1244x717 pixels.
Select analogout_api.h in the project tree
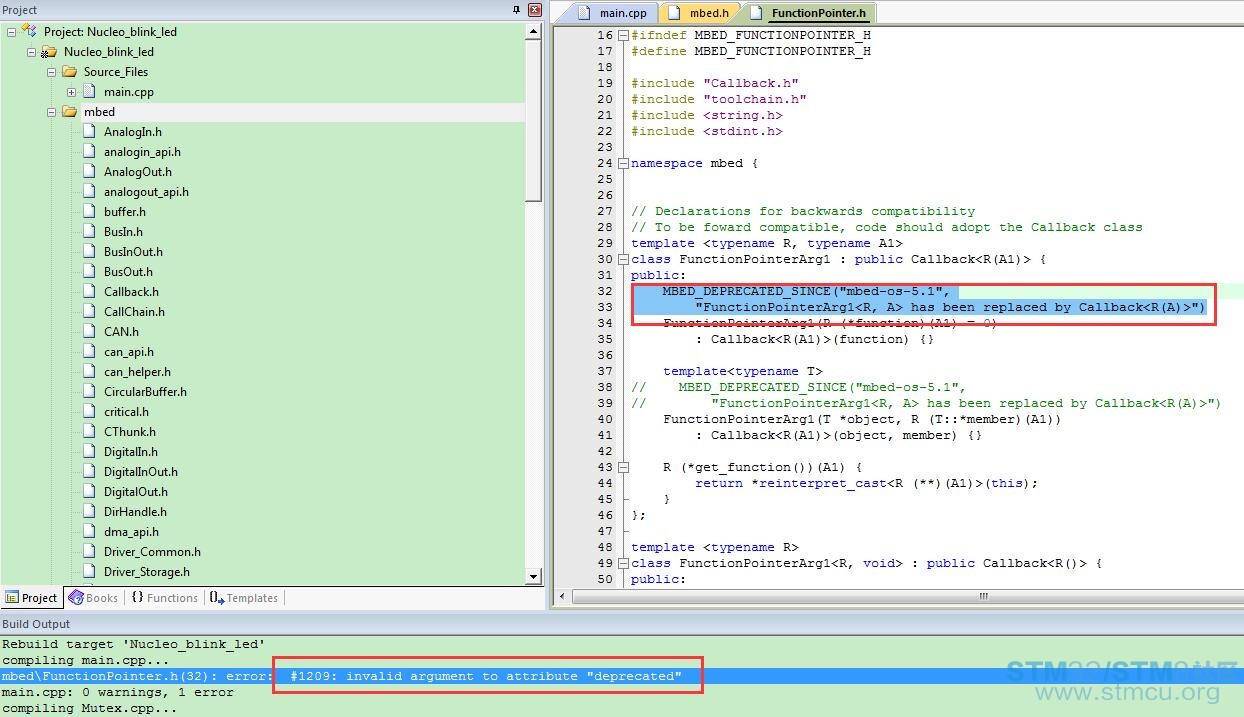[146, 192]
